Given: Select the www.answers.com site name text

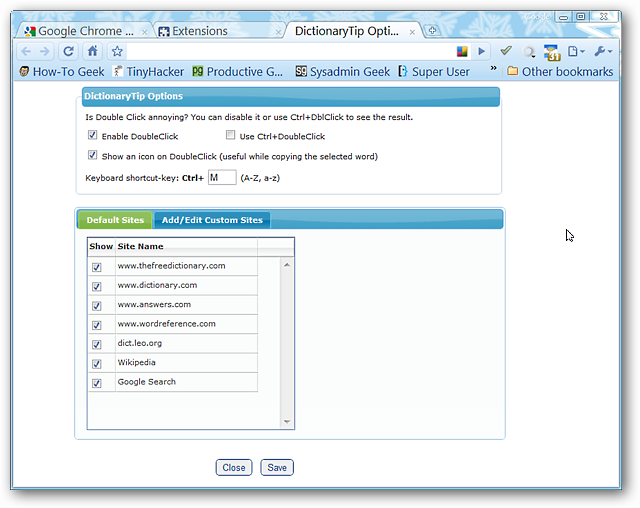Looking at the screenshot, I should [x=154, y=304].
